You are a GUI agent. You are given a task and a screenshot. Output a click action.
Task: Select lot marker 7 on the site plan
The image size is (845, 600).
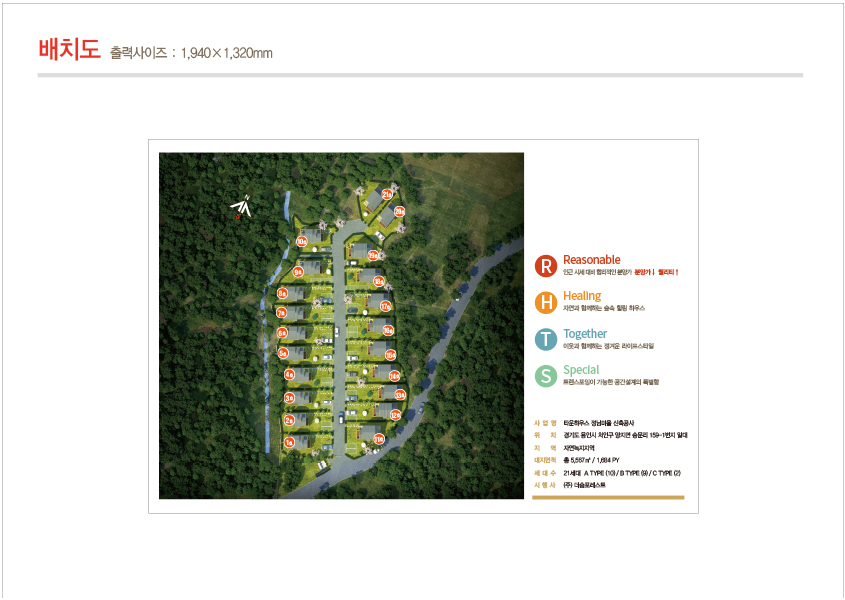(x=281, y=313)
